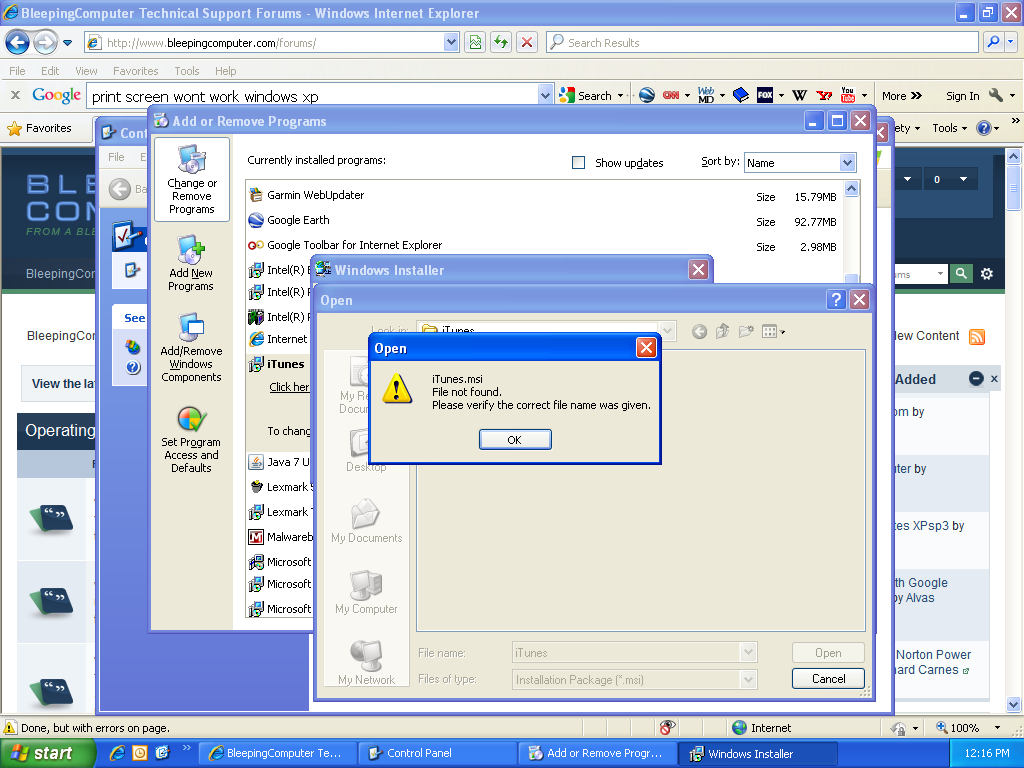
Task: Click the browser Stop icon
Action: pos(527,42)
